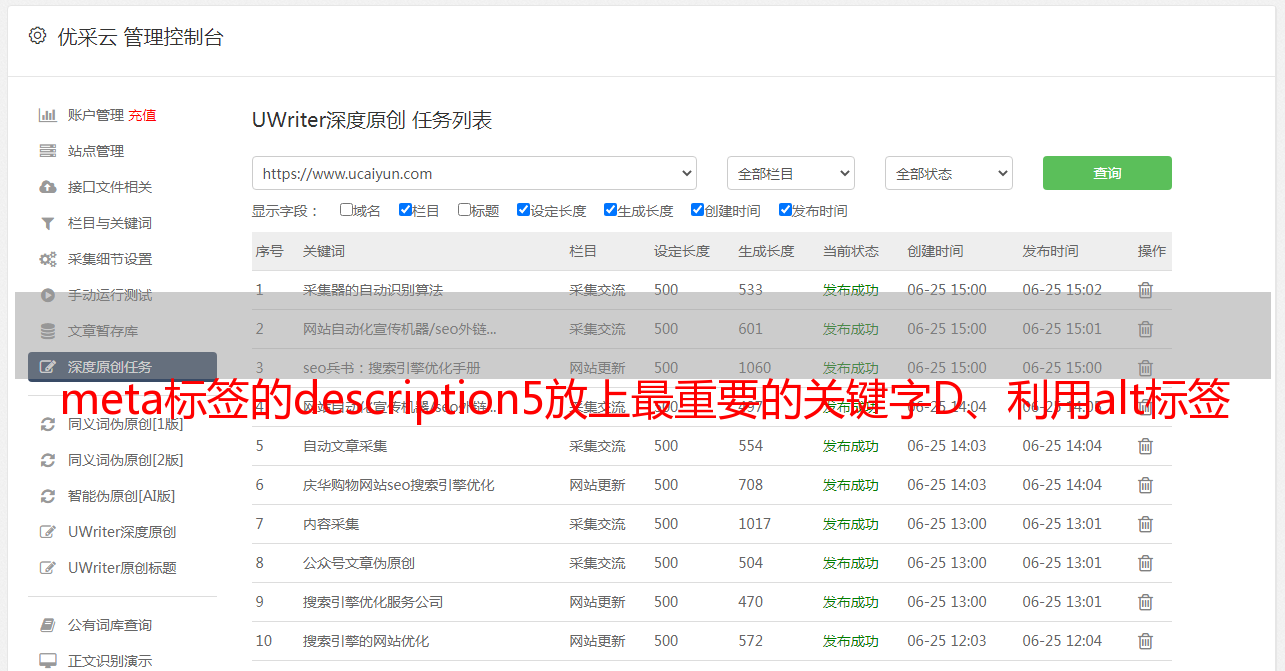Click the edit icon for UWriter原创标题
This screenshot has width=1285, height=671.
[47, 568]
